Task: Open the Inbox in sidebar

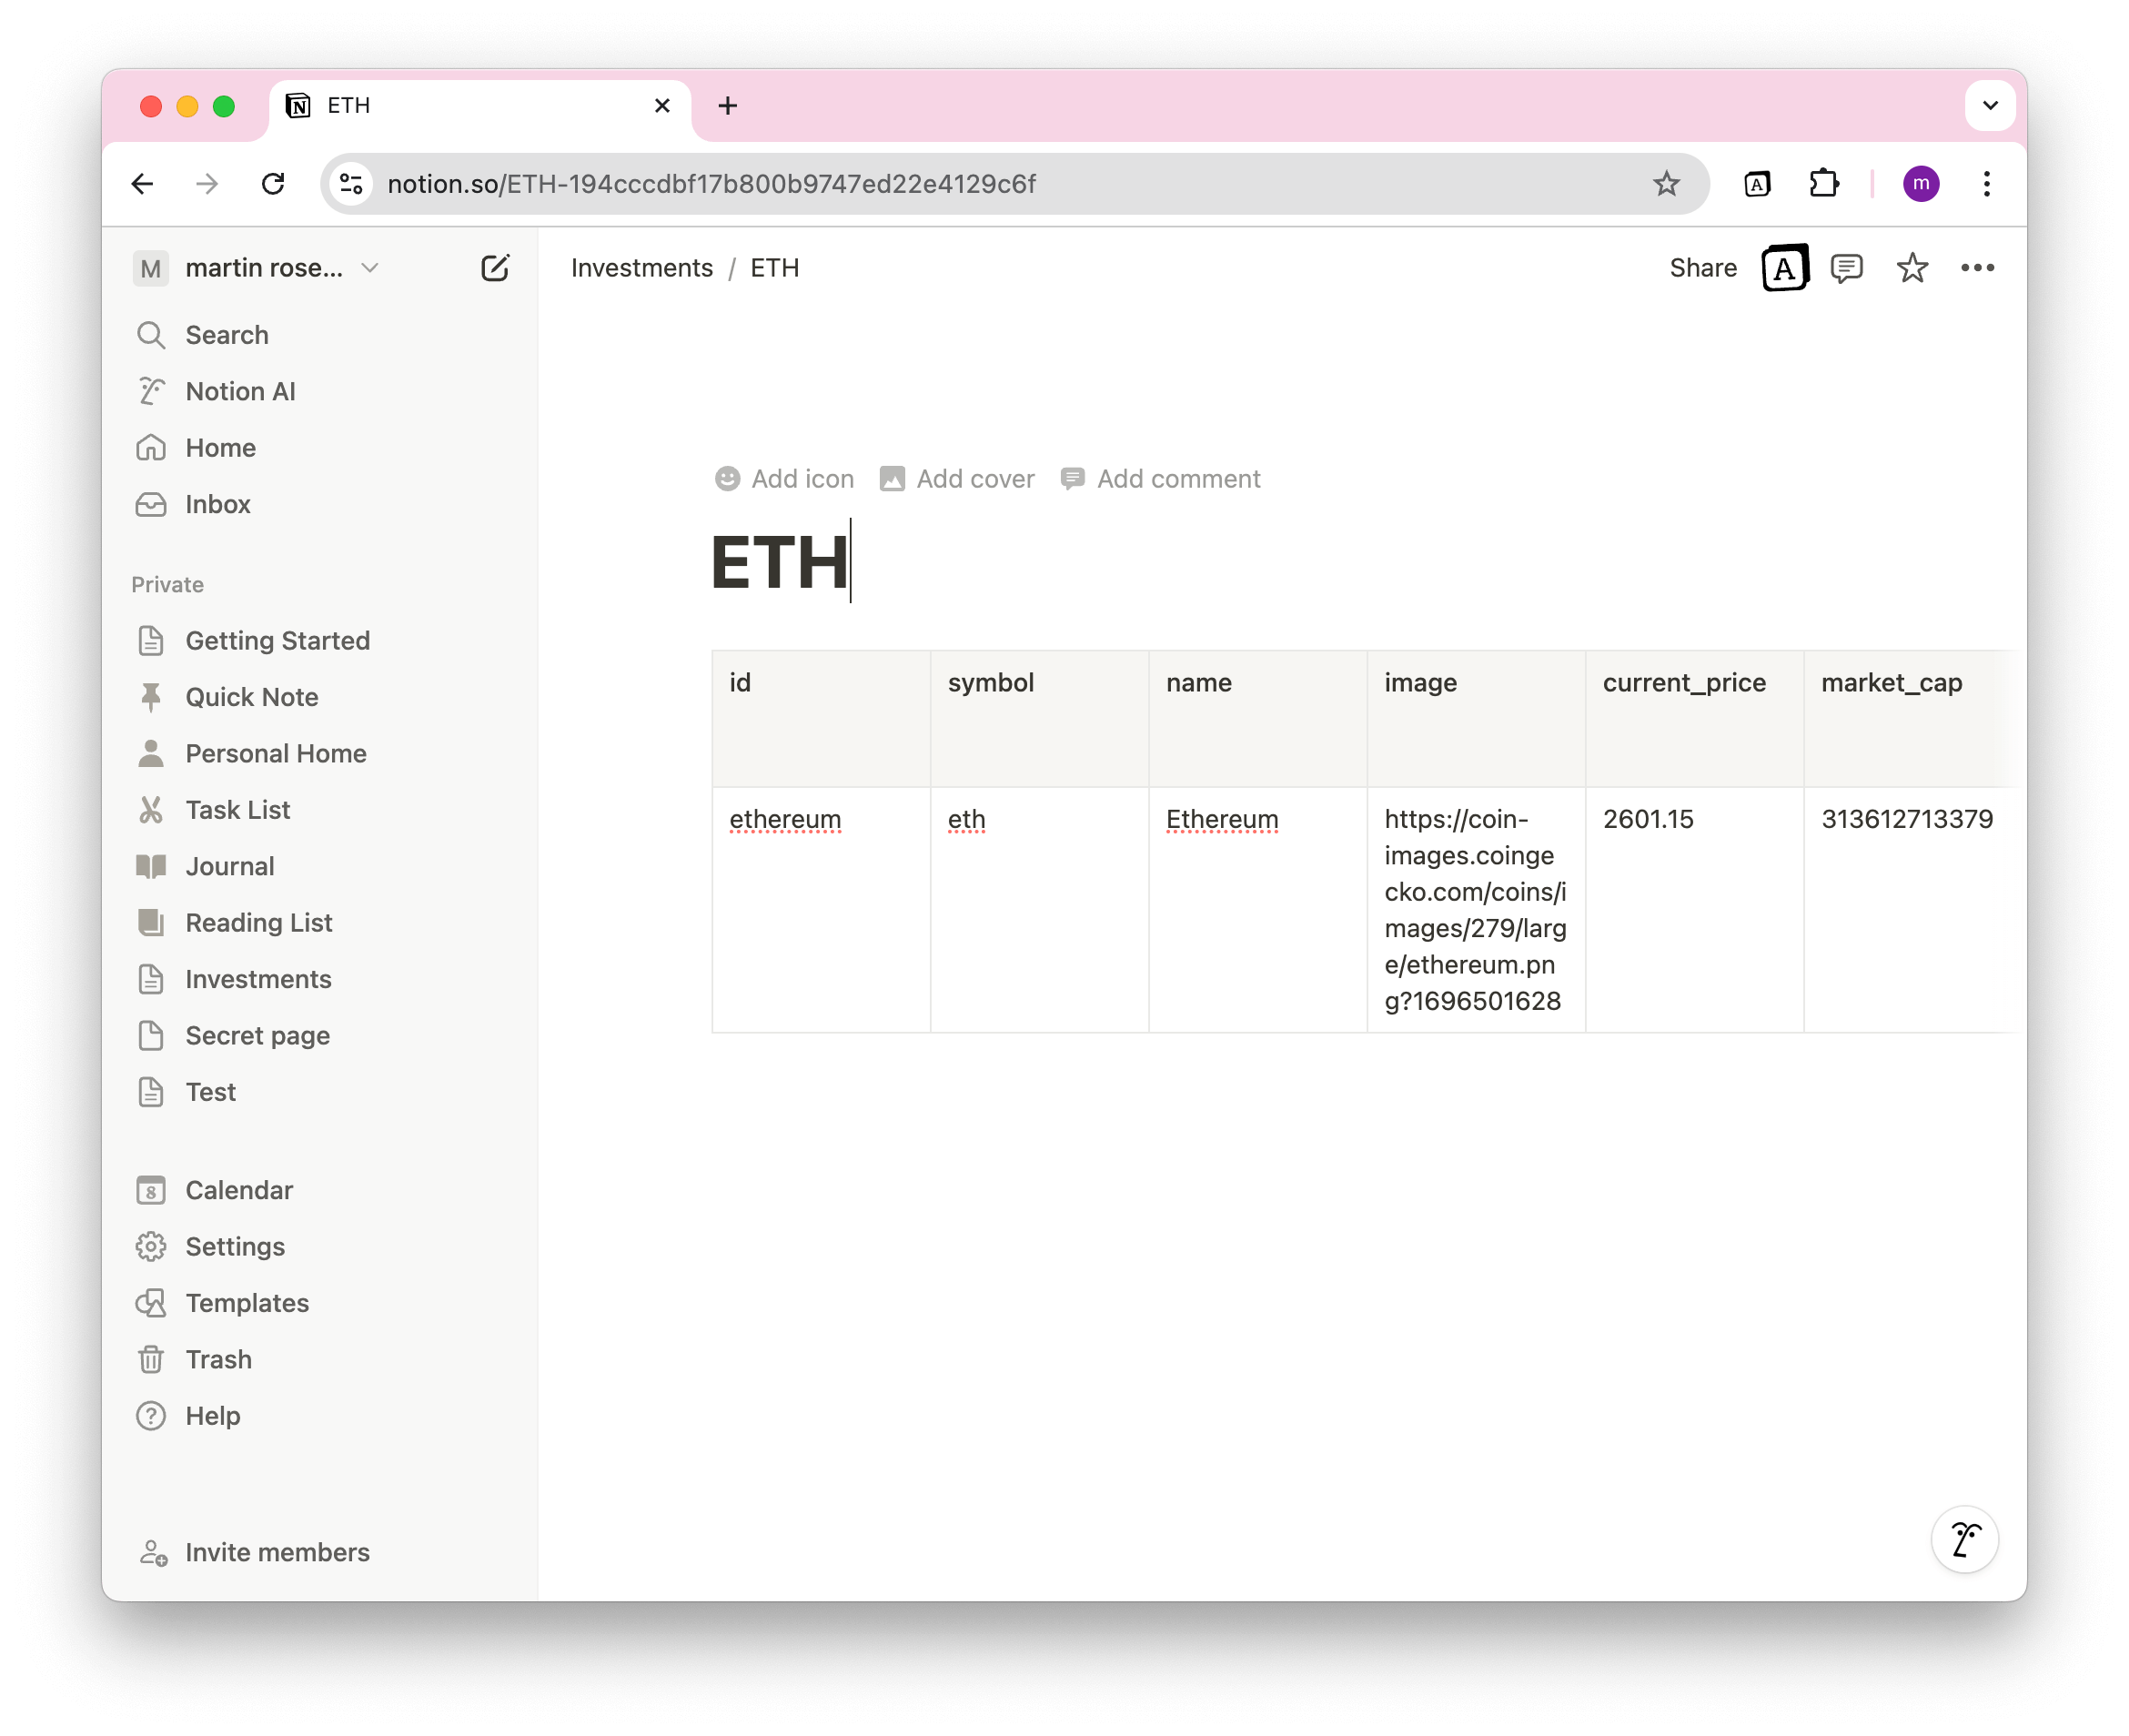Action: (217, 504)
